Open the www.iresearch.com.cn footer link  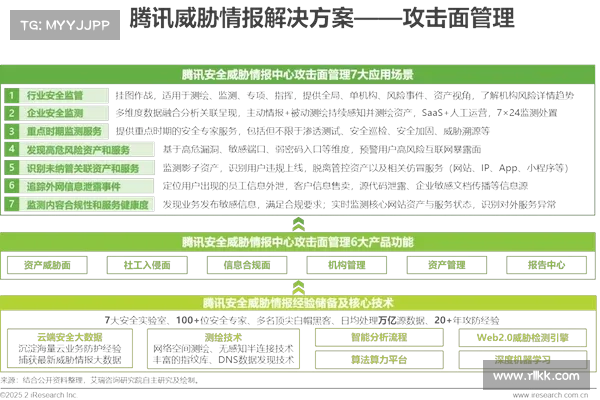coord(550,395)
